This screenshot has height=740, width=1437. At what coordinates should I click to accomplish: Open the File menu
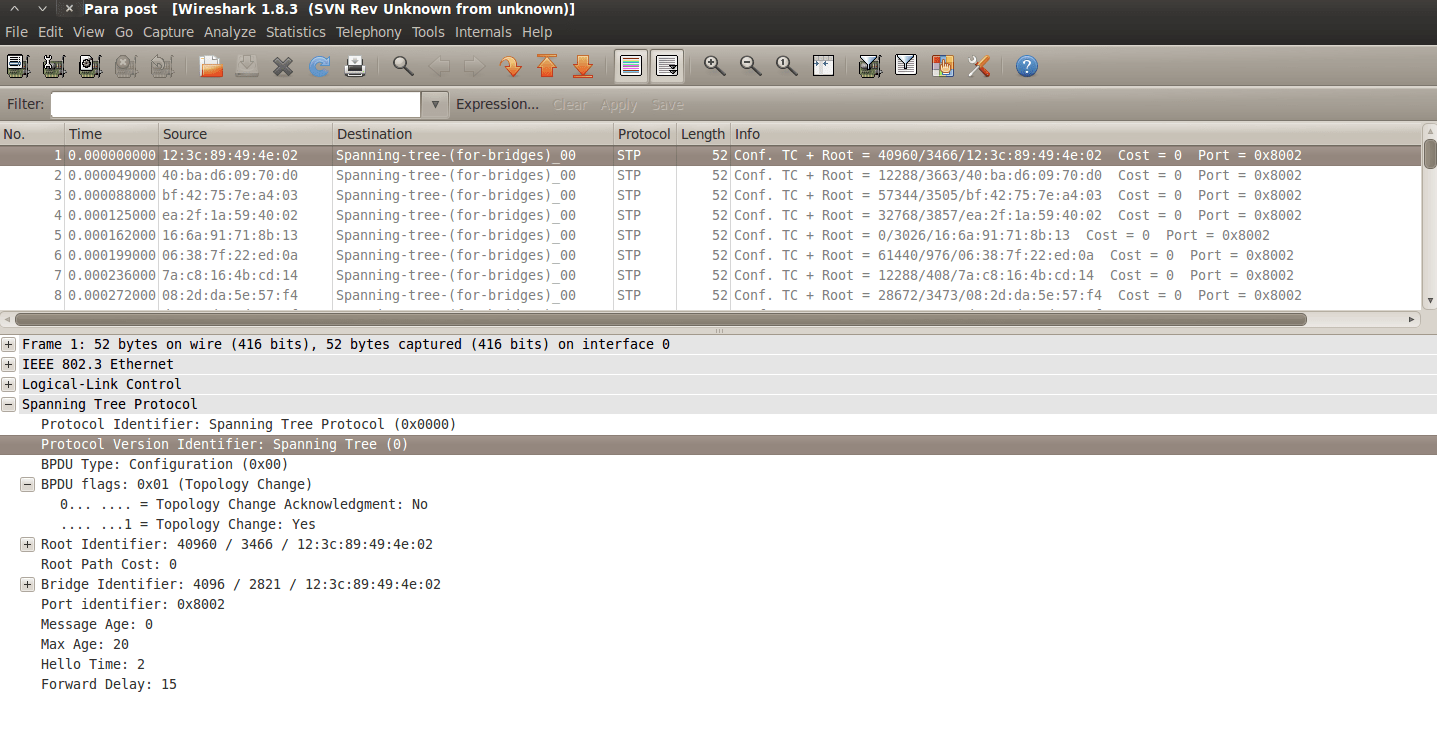[16, 32]
